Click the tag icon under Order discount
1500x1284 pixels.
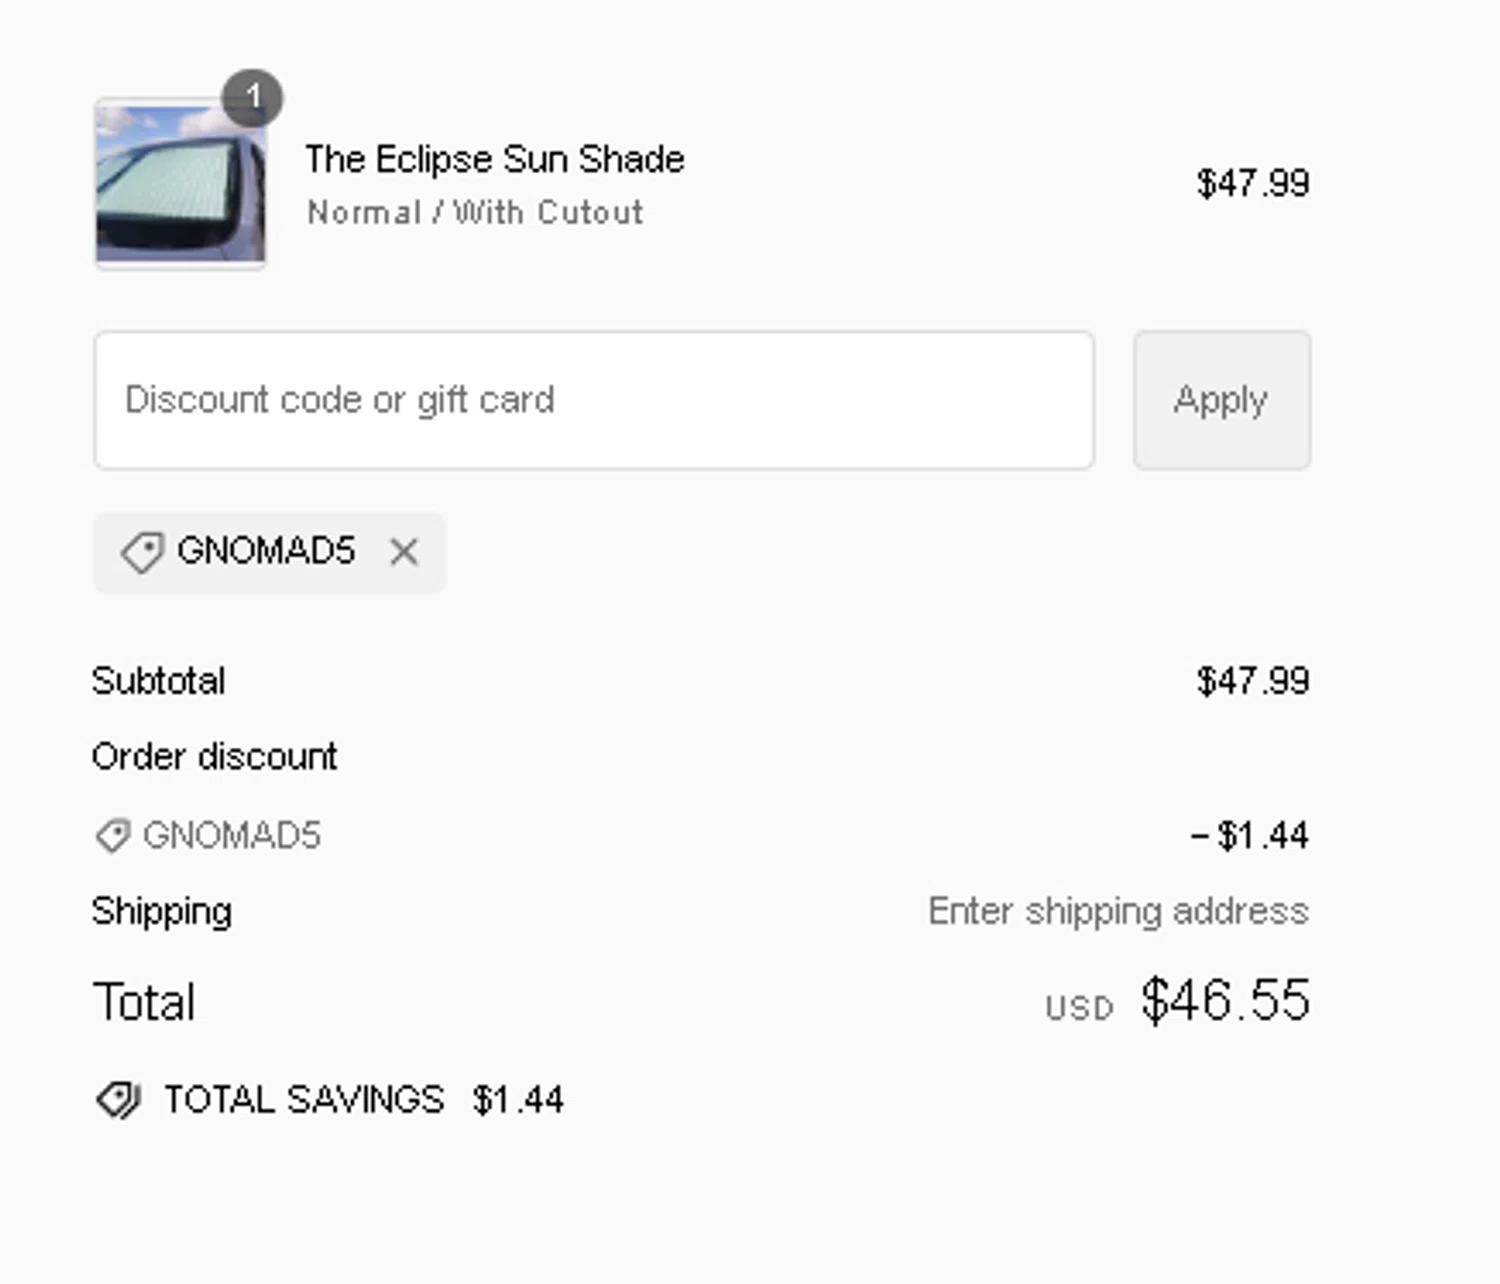click(x=113, y=836)
